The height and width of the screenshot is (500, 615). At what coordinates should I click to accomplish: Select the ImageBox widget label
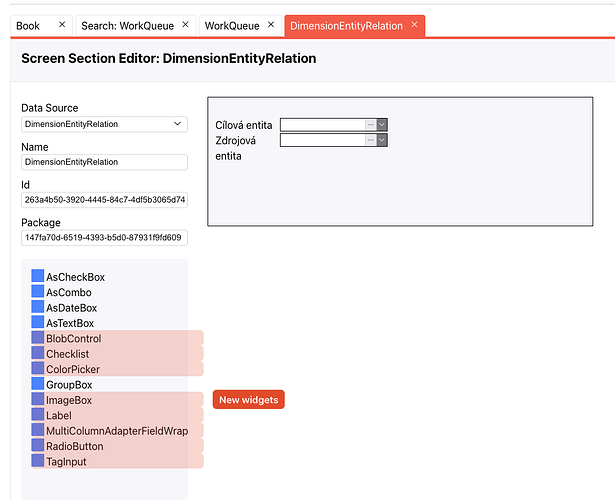[x=69, y=400]
